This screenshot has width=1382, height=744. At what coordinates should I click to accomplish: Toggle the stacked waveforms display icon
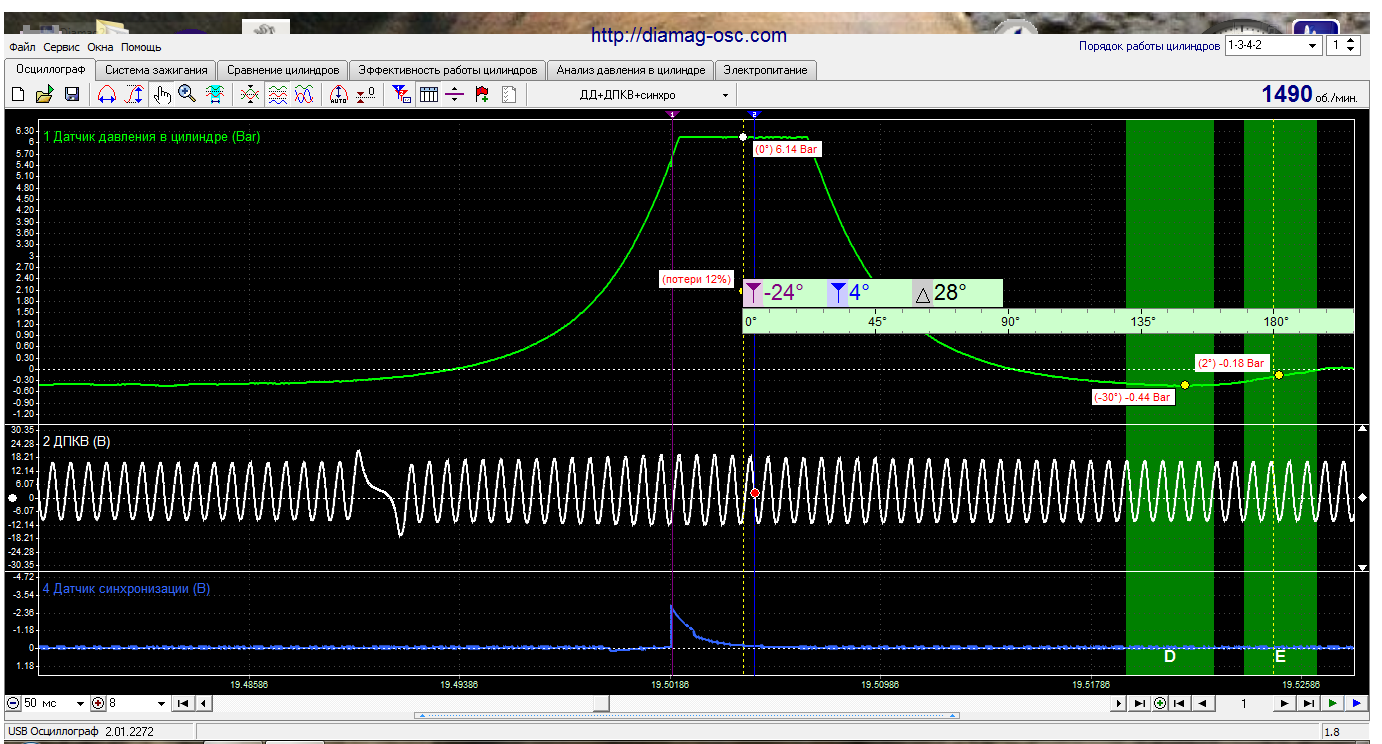(x=278, y=94)
